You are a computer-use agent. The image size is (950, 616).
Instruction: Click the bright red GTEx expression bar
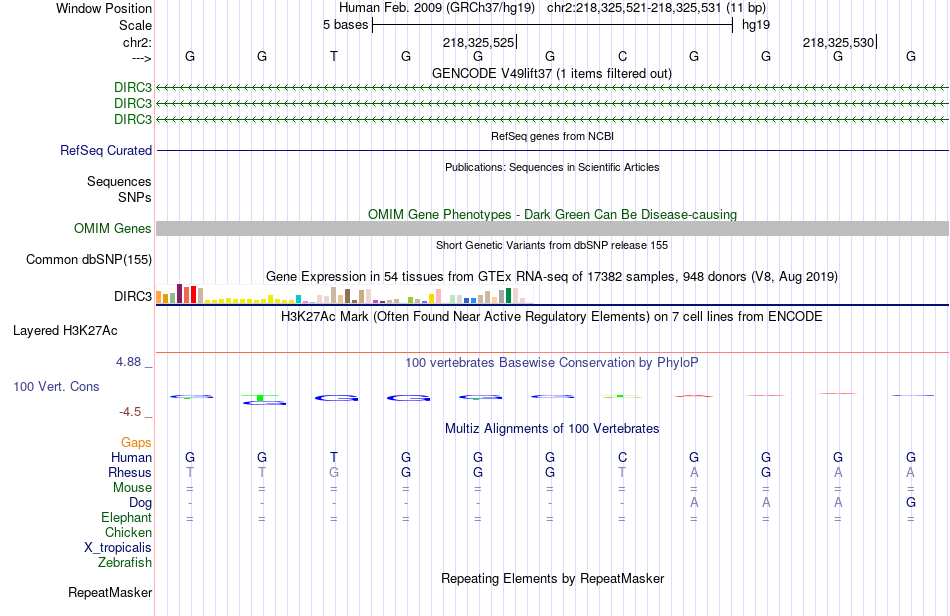[x=193, y=294]
